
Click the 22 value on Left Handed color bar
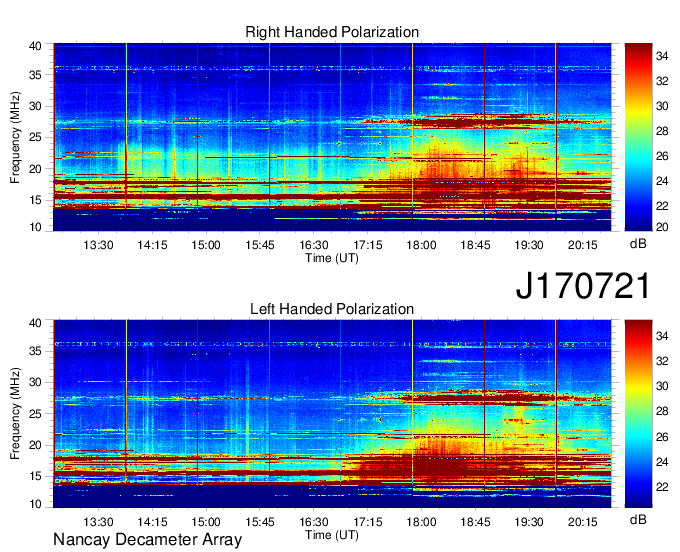[662, 487]
